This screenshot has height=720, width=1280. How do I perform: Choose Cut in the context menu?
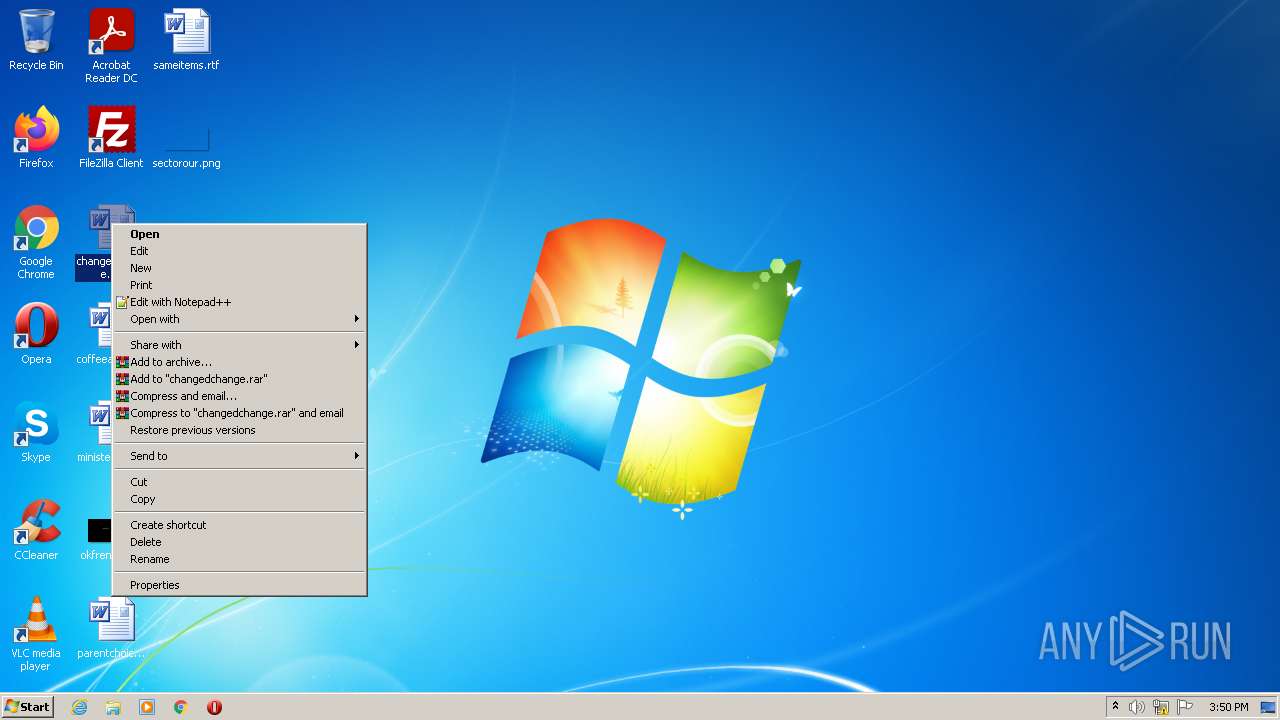click(x=239, y=482)
